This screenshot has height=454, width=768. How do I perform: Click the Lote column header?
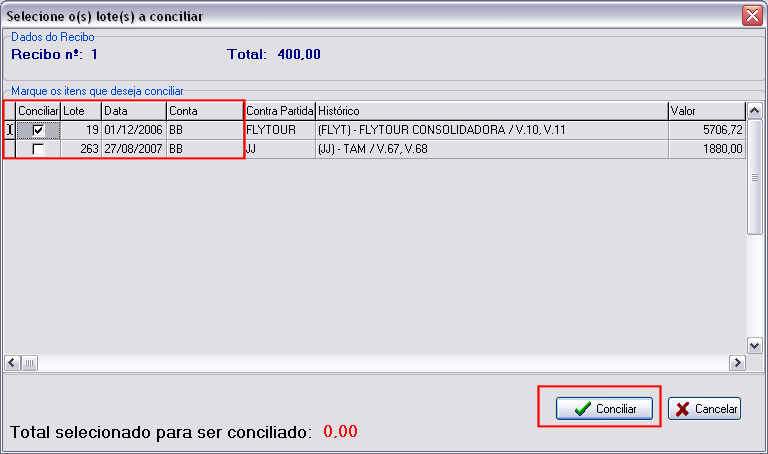[x=81, y=111]
